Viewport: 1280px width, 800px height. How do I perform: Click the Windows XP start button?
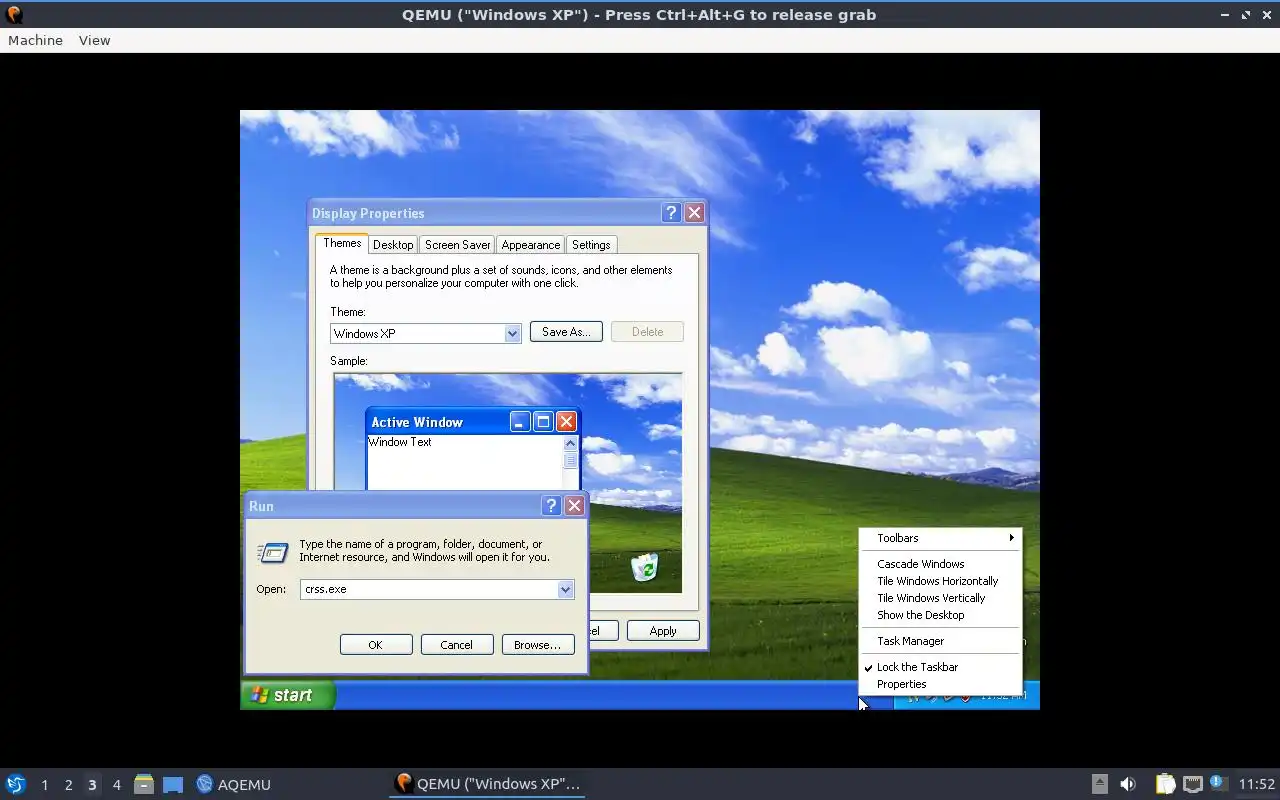[288, 695]
